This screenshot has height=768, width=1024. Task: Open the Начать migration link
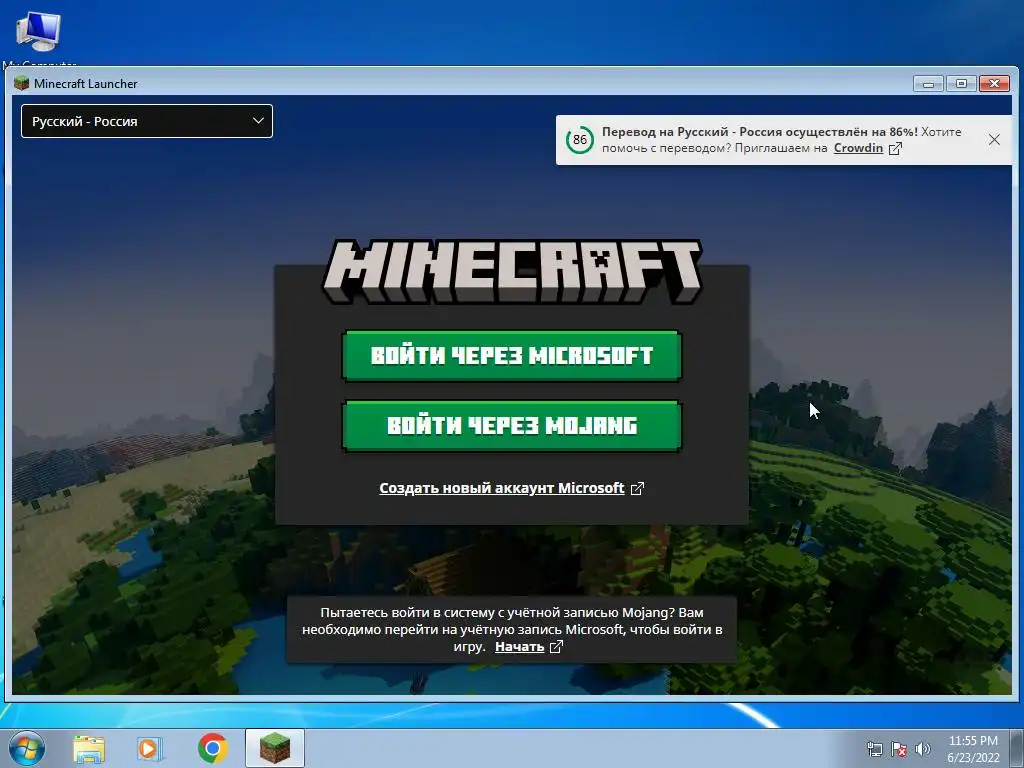pos(519,647)
